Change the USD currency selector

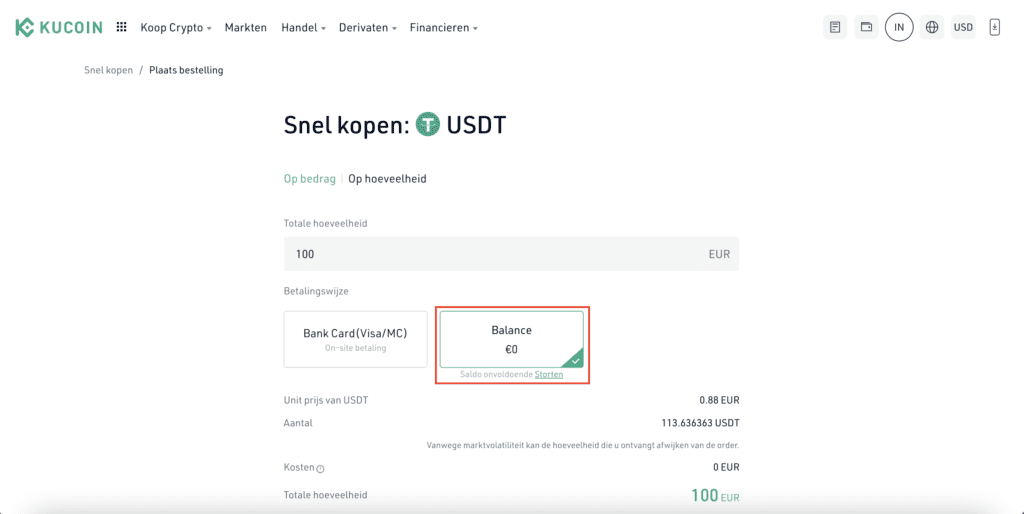tap(963, 27)
